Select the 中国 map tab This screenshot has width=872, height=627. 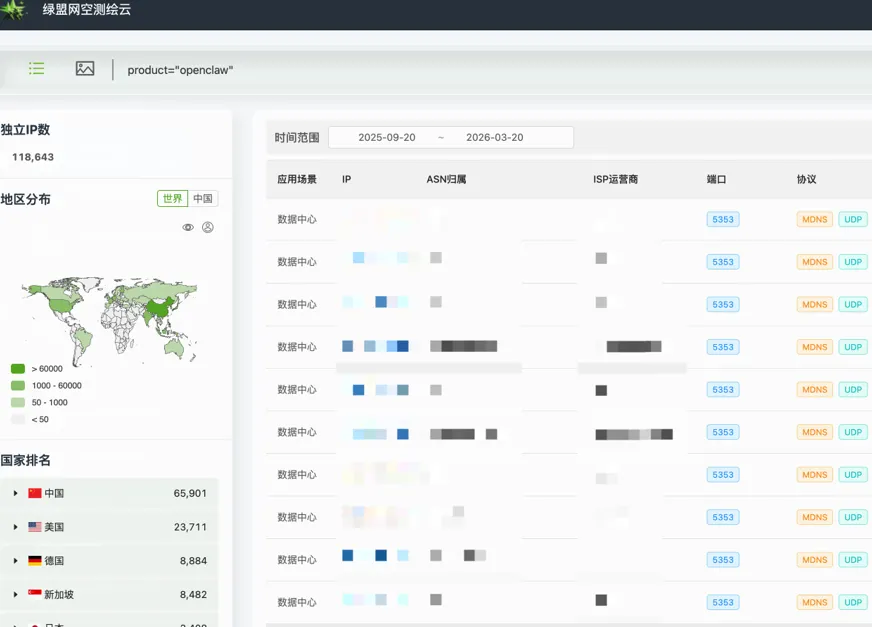[x=203, y=199]
